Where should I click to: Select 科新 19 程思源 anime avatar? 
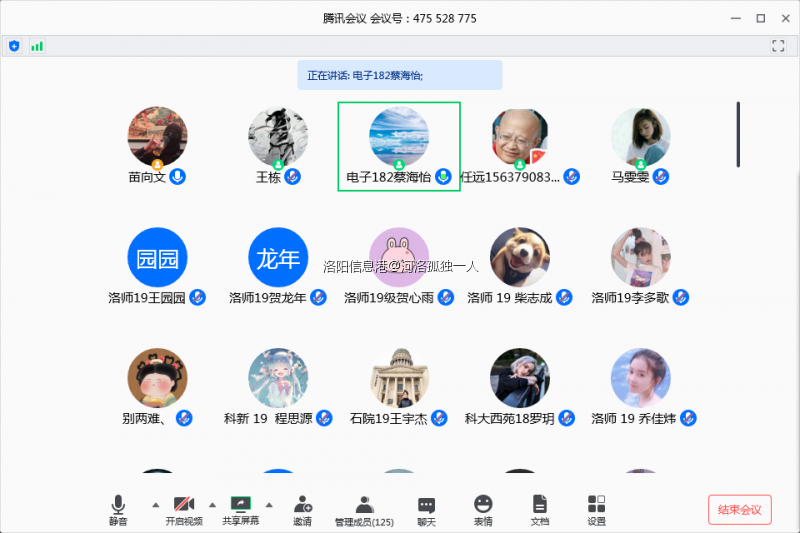point(278,378)
